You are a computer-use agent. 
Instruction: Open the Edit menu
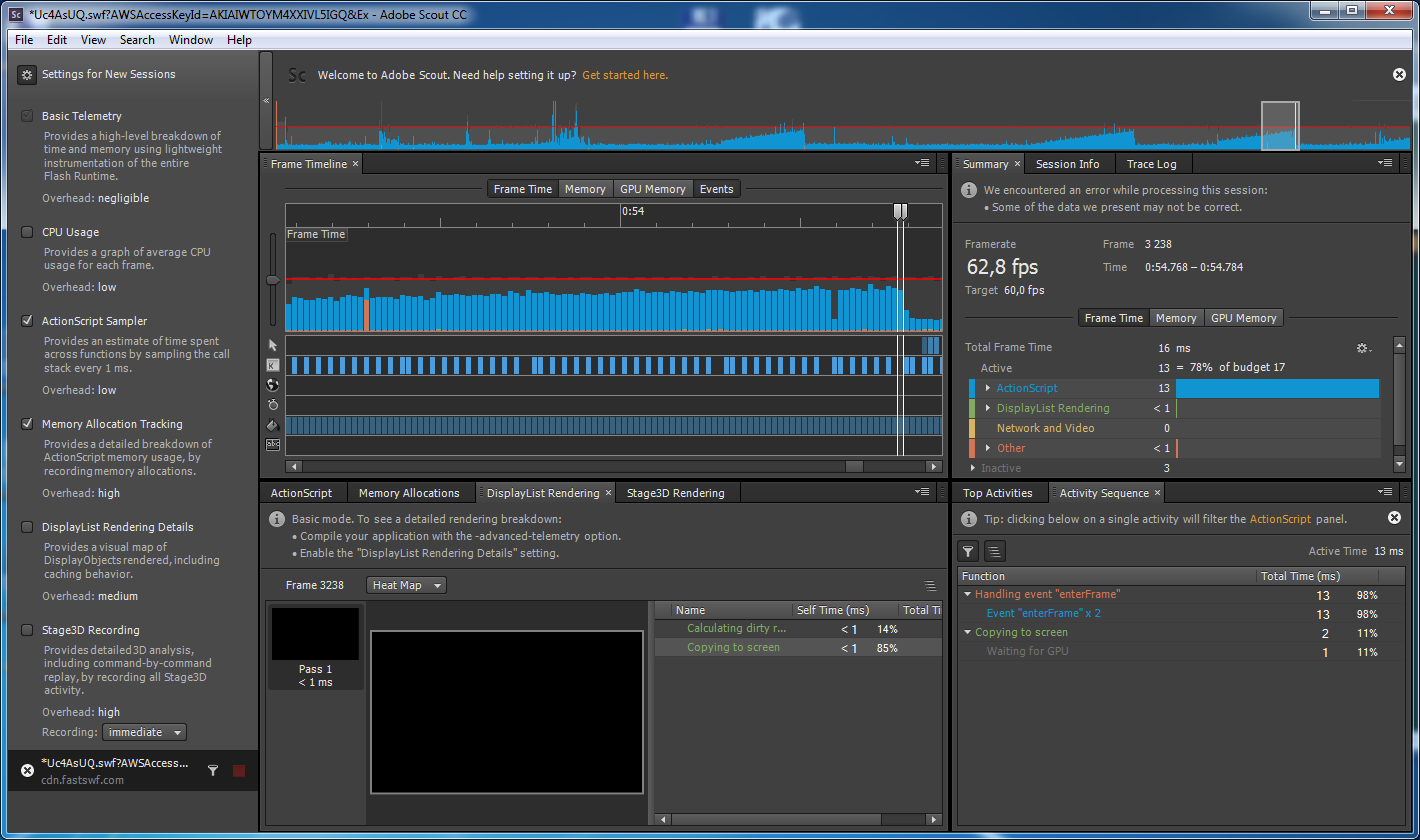(57, 40)
